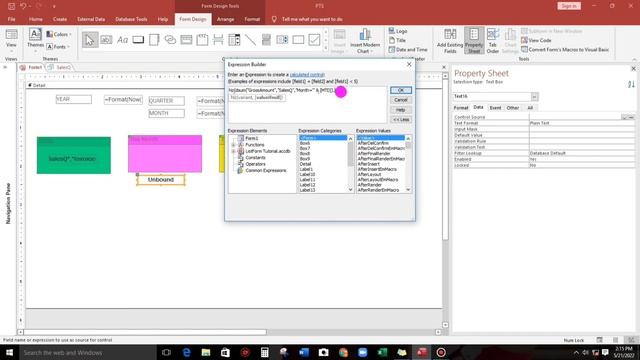Open the File menu
This screenshot has width=640, height=360.
tap(11, 19)
